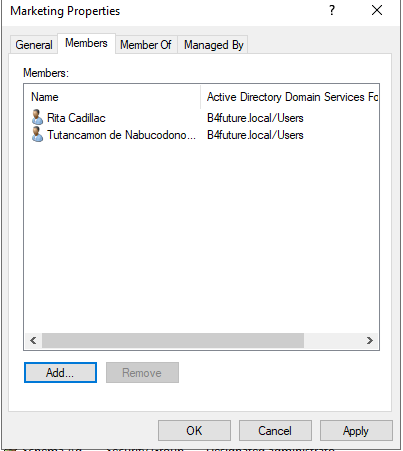Image resolution: width=403 pixels, height=451 pixels.
Task: Click the Active Directory Domain Services column header
Action: point(290,97)
